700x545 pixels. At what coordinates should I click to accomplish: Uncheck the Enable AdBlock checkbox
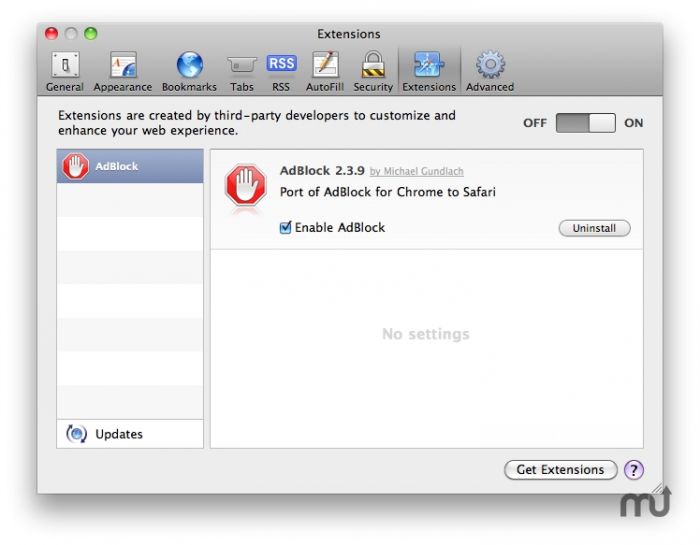285,228
